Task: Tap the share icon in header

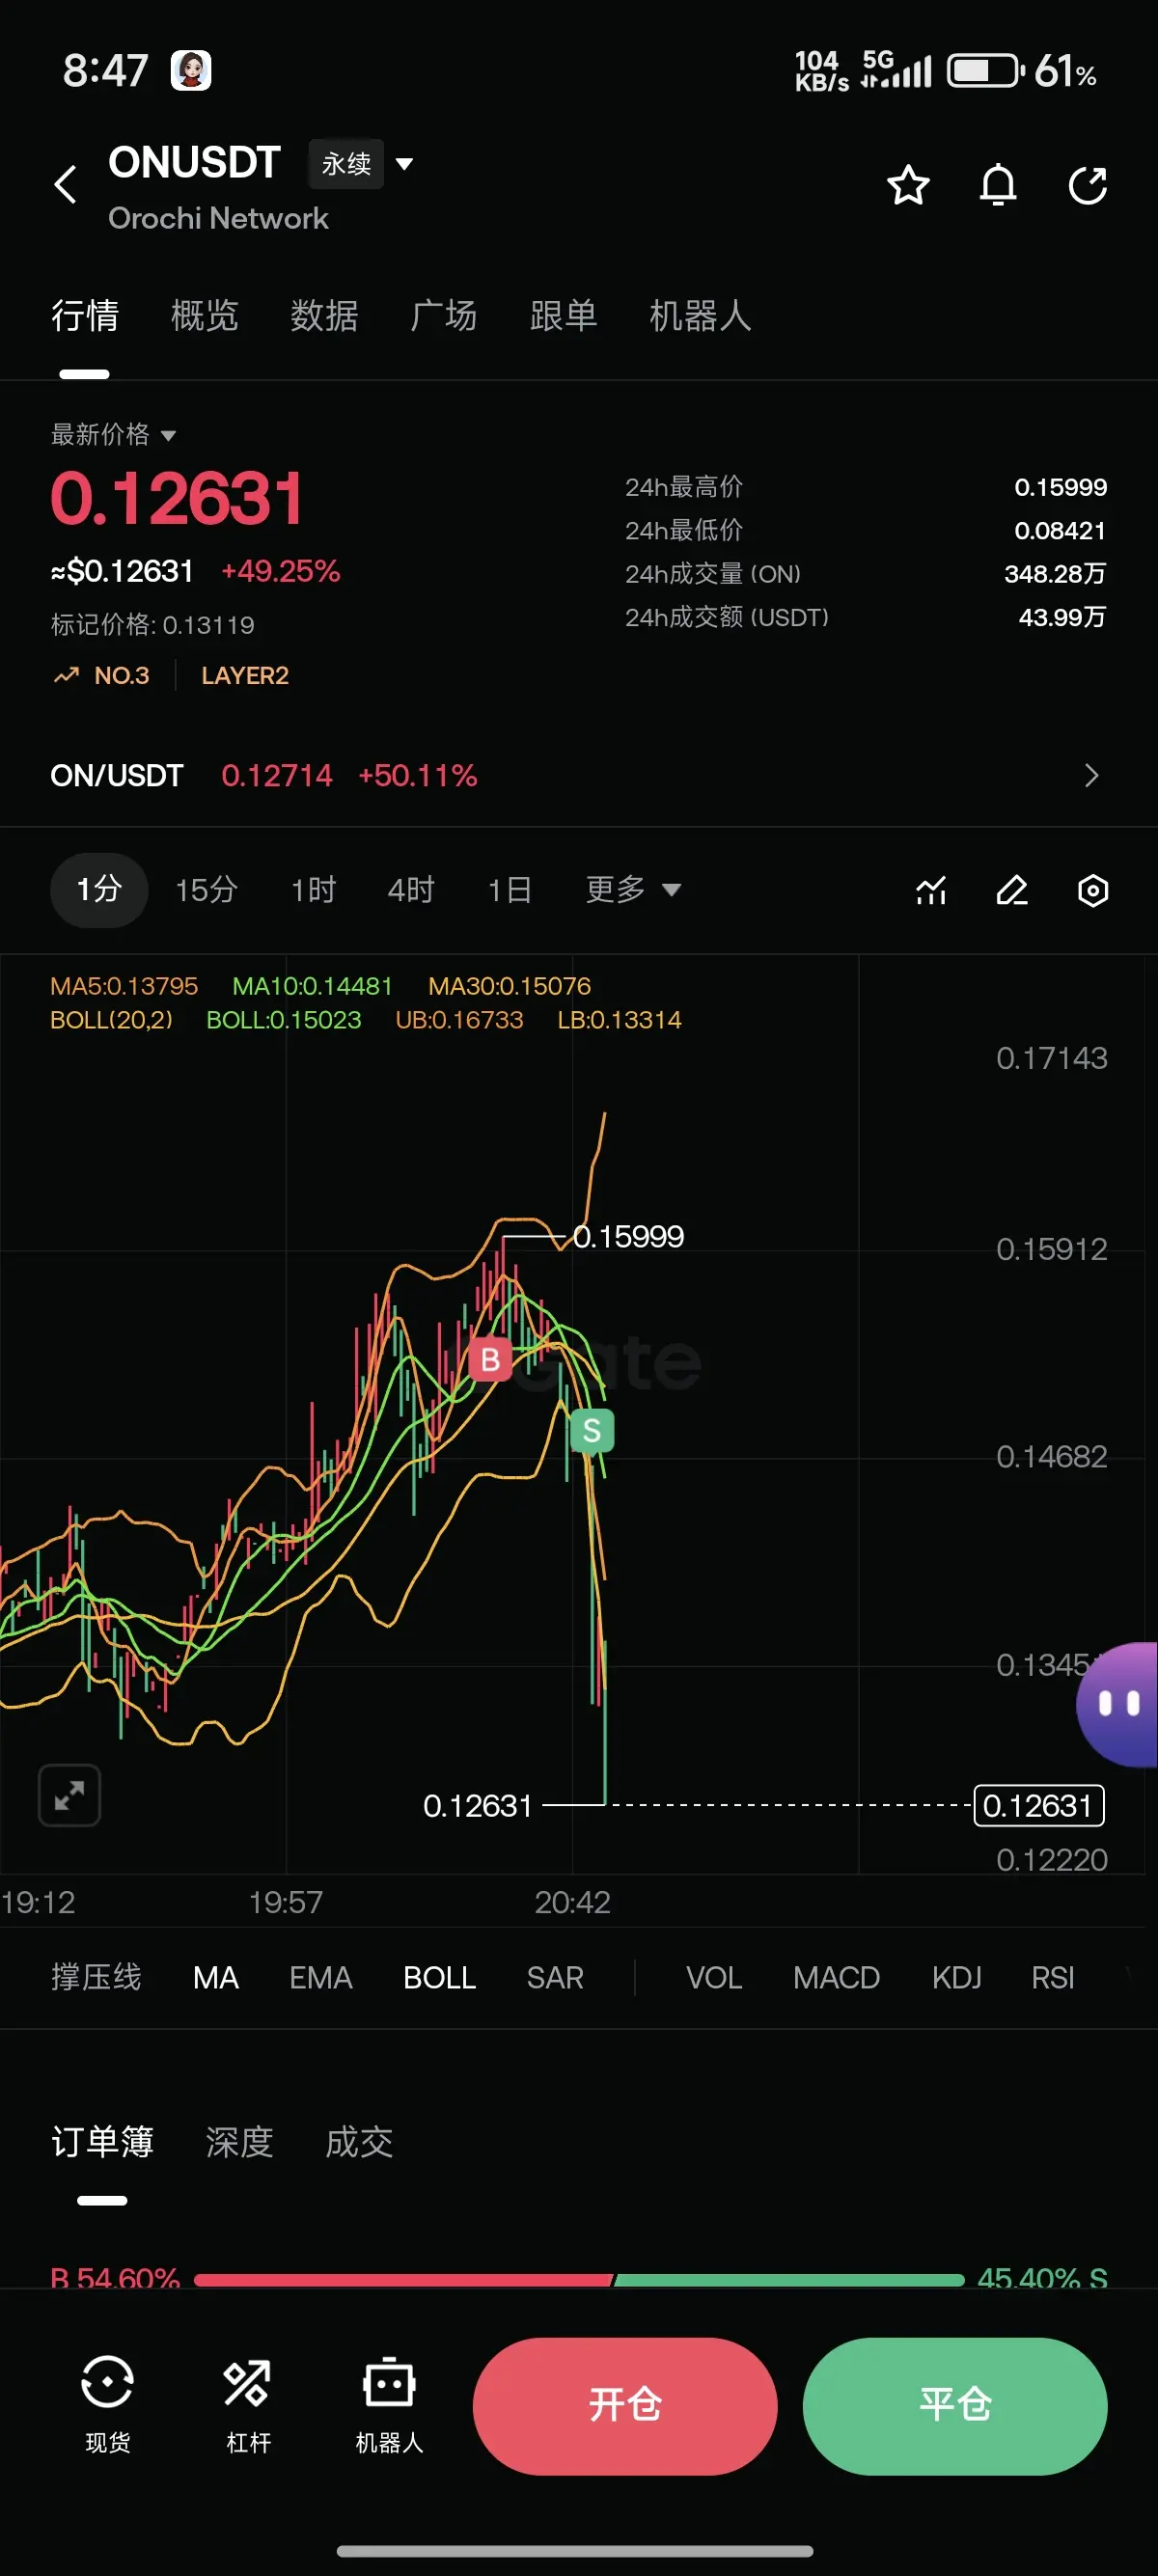Action: pos(1088,185)
